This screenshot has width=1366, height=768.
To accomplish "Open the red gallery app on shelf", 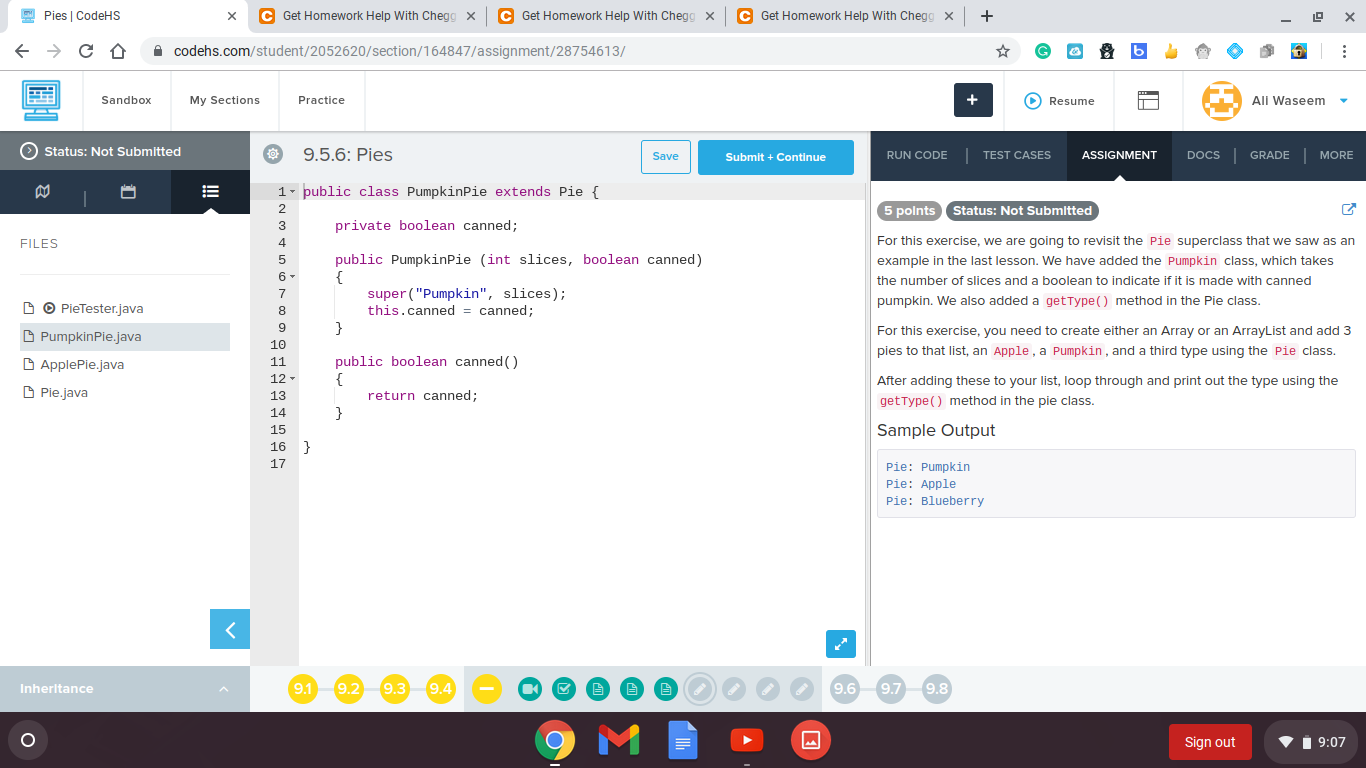I will pyautogui.click(x=810, y=741).
